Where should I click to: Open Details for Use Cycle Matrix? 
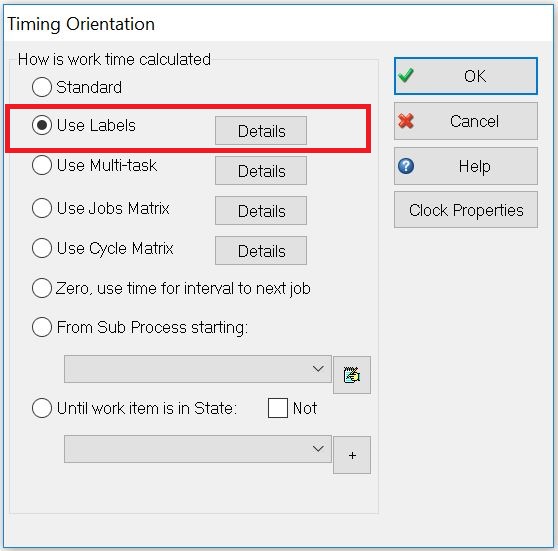[x=261, y=251]
